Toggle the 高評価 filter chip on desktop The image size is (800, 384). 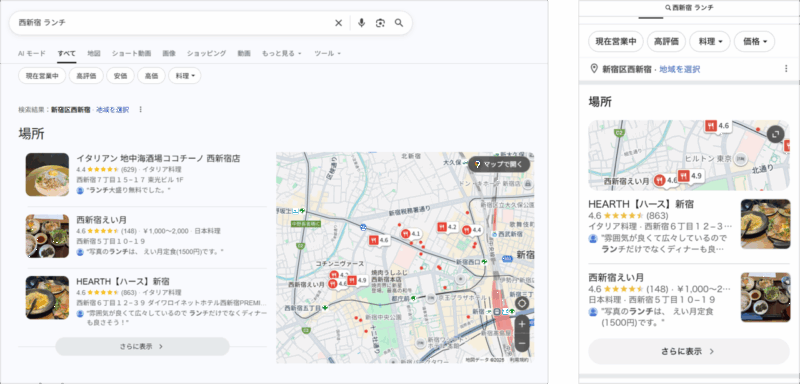point(86,76)
